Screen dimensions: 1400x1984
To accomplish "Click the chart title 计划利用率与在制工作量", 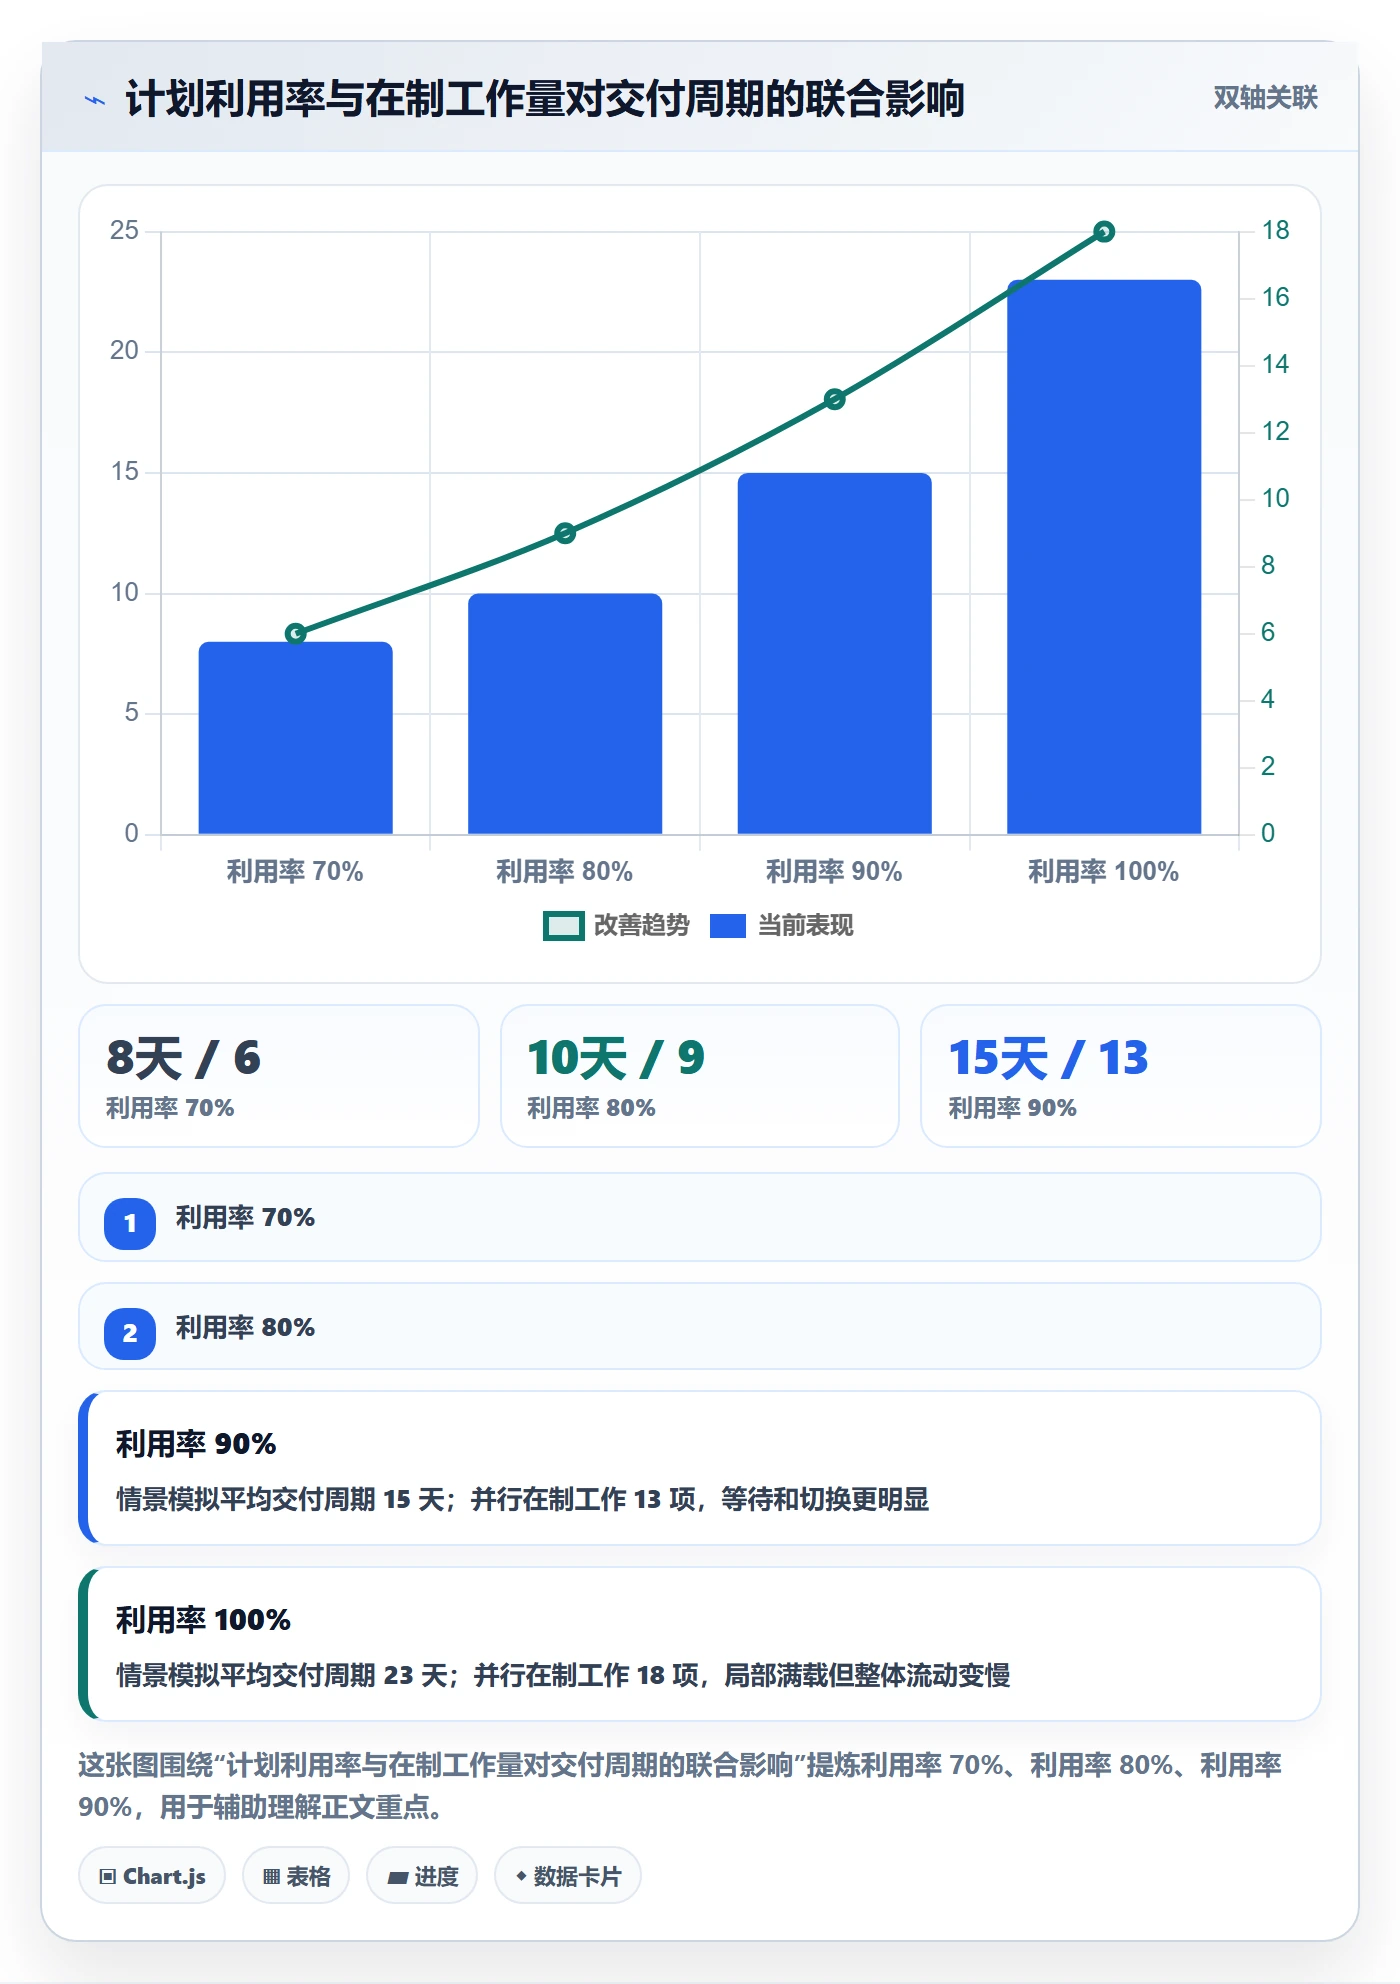I will pyautogui.click(x=545, y=100).
